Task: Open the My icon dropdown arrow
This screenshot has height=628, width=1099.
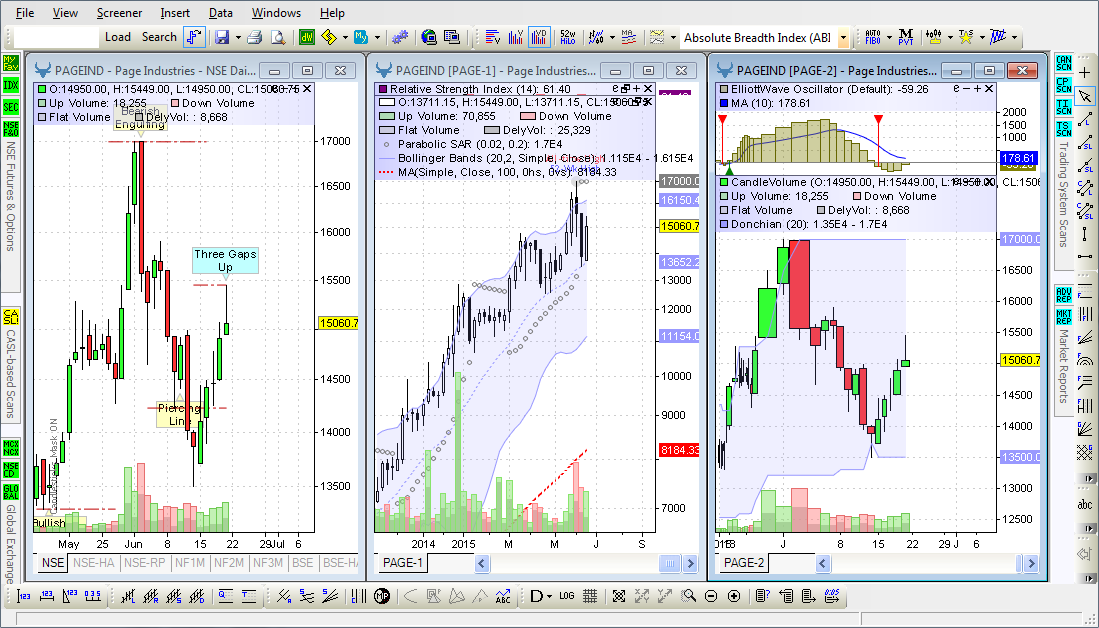Action: point(377,38)
